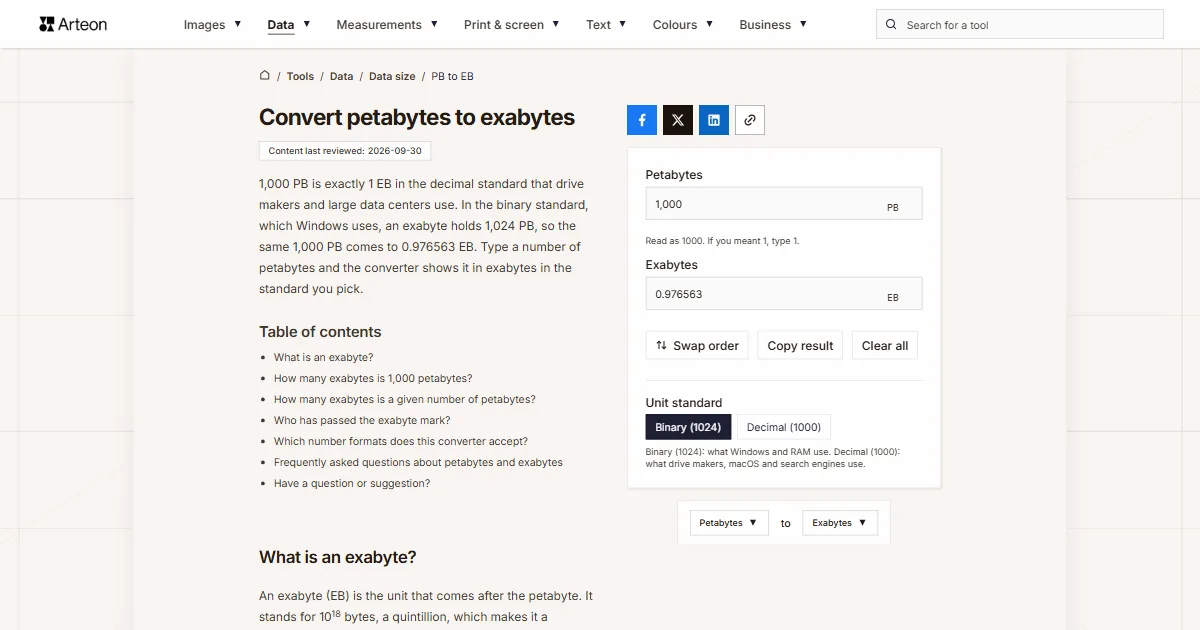This screenshot has width=1200, height=630.
Task: Open Tools breadcrumb link
Action: point(300,76)
